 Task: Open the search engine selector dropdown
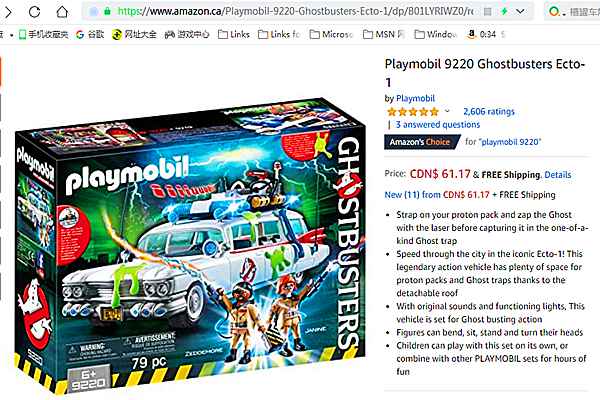(x=556, y=12)
